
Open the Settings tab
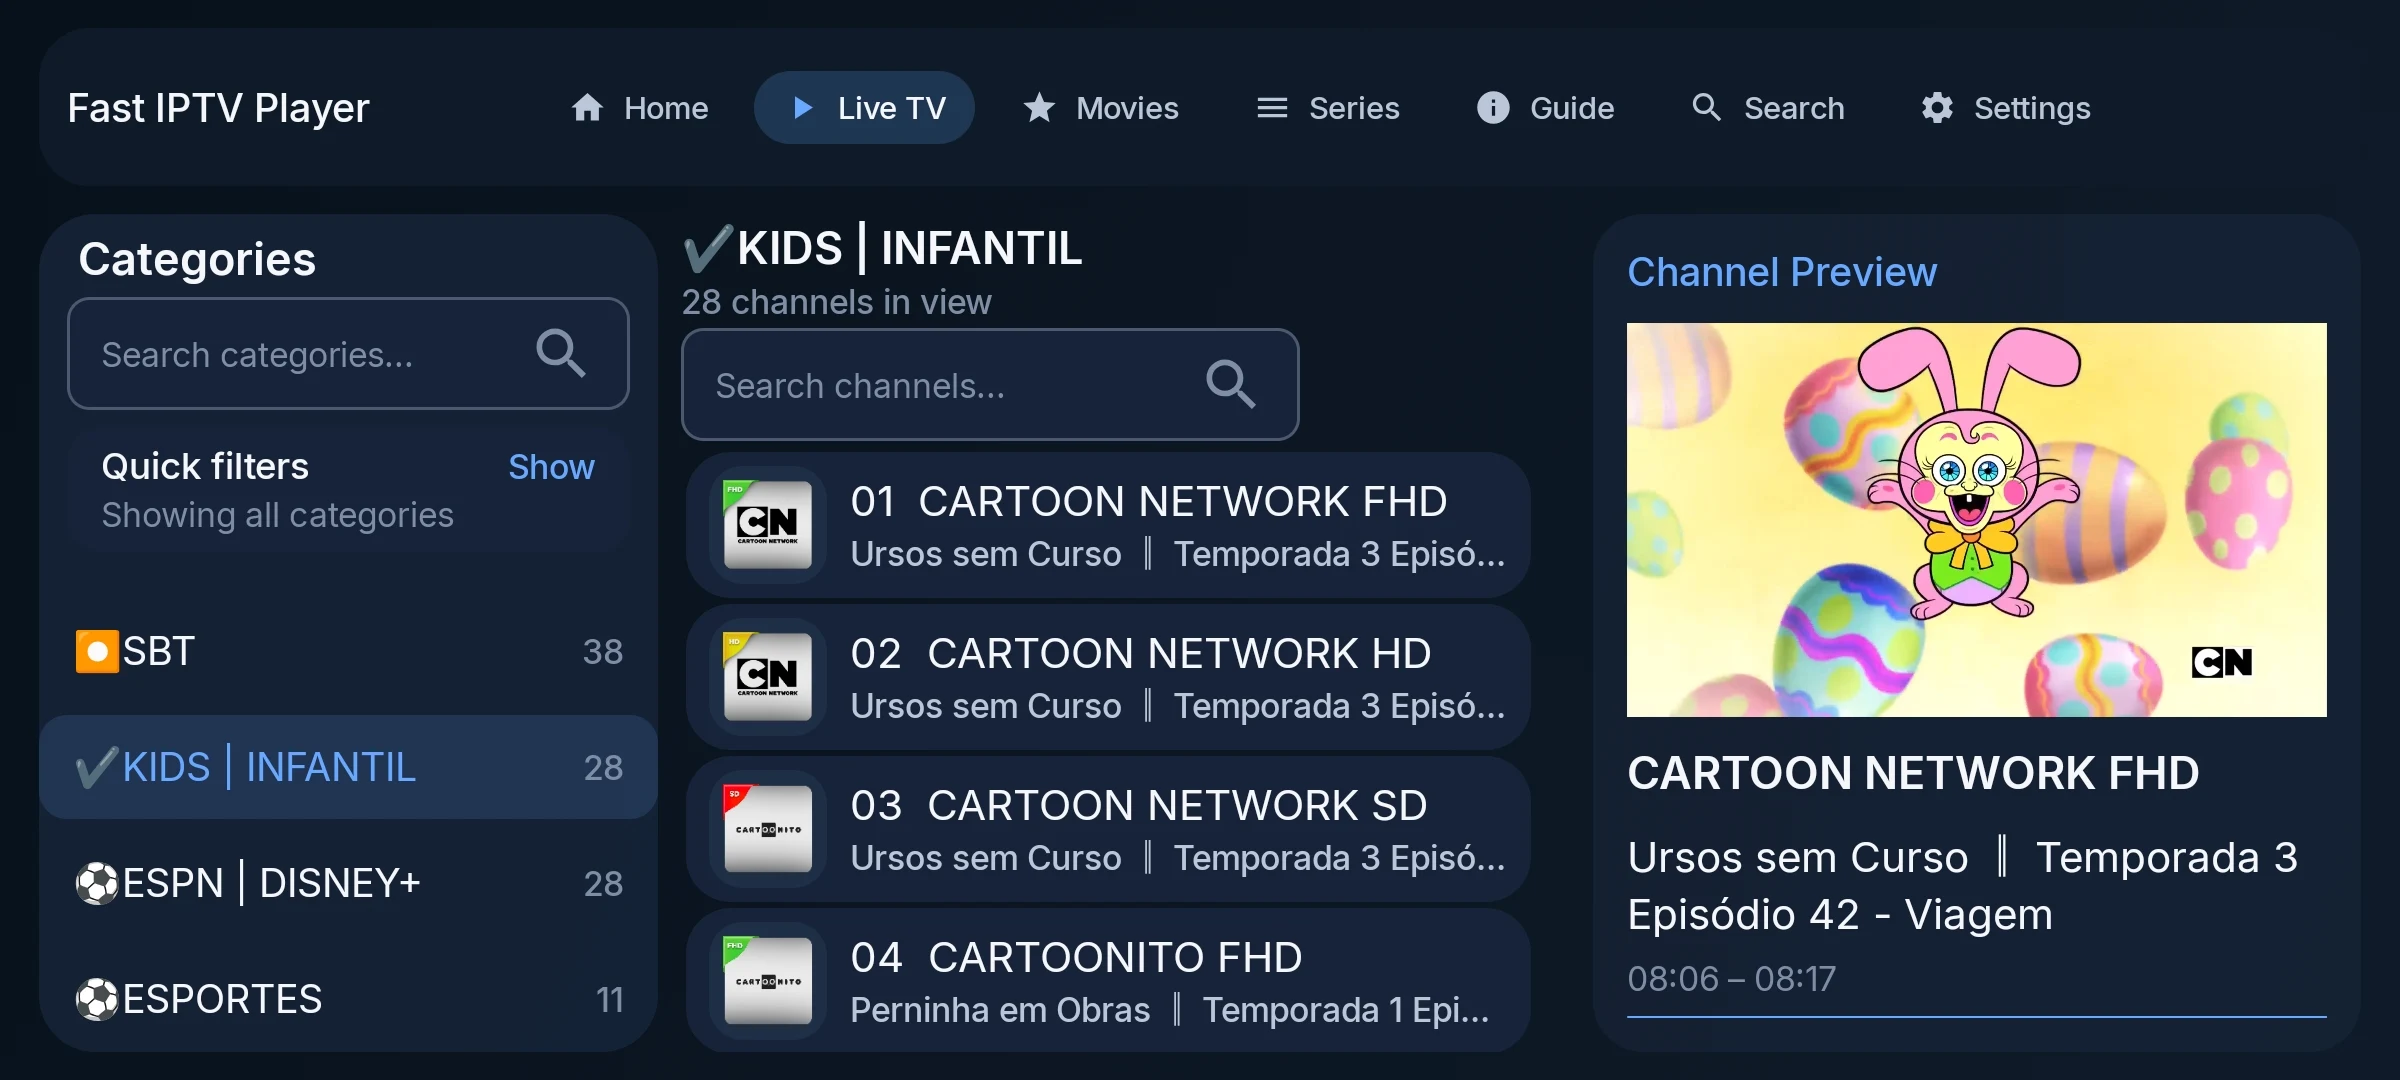coord(2005,107)
